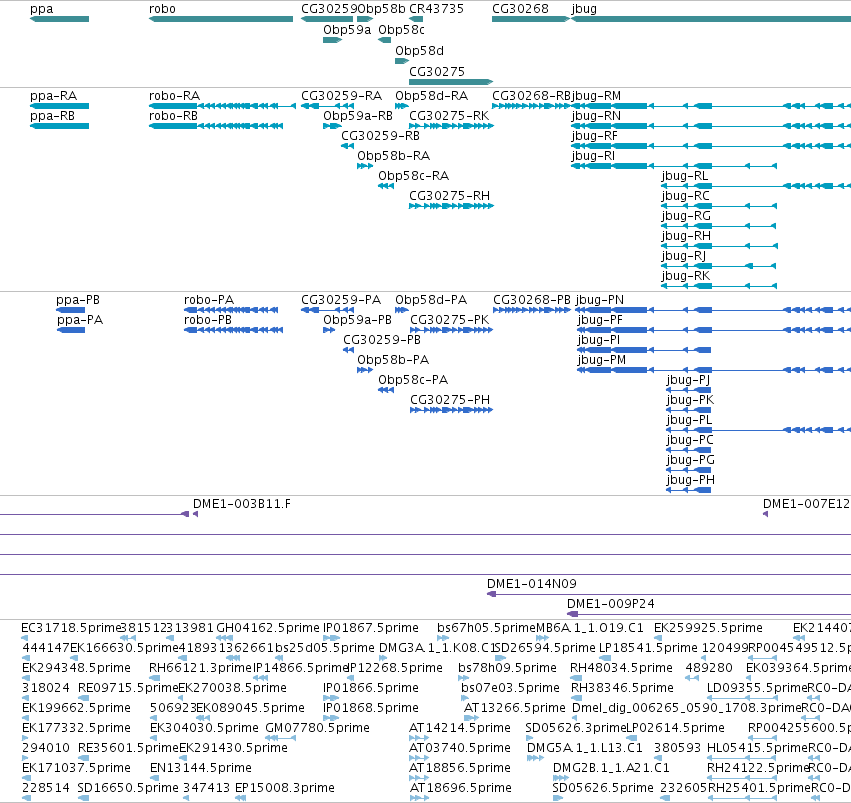Click the 'Obp58d-RA' transcript label
This screenshot has height=803, width=851.
tap(431, 96)
